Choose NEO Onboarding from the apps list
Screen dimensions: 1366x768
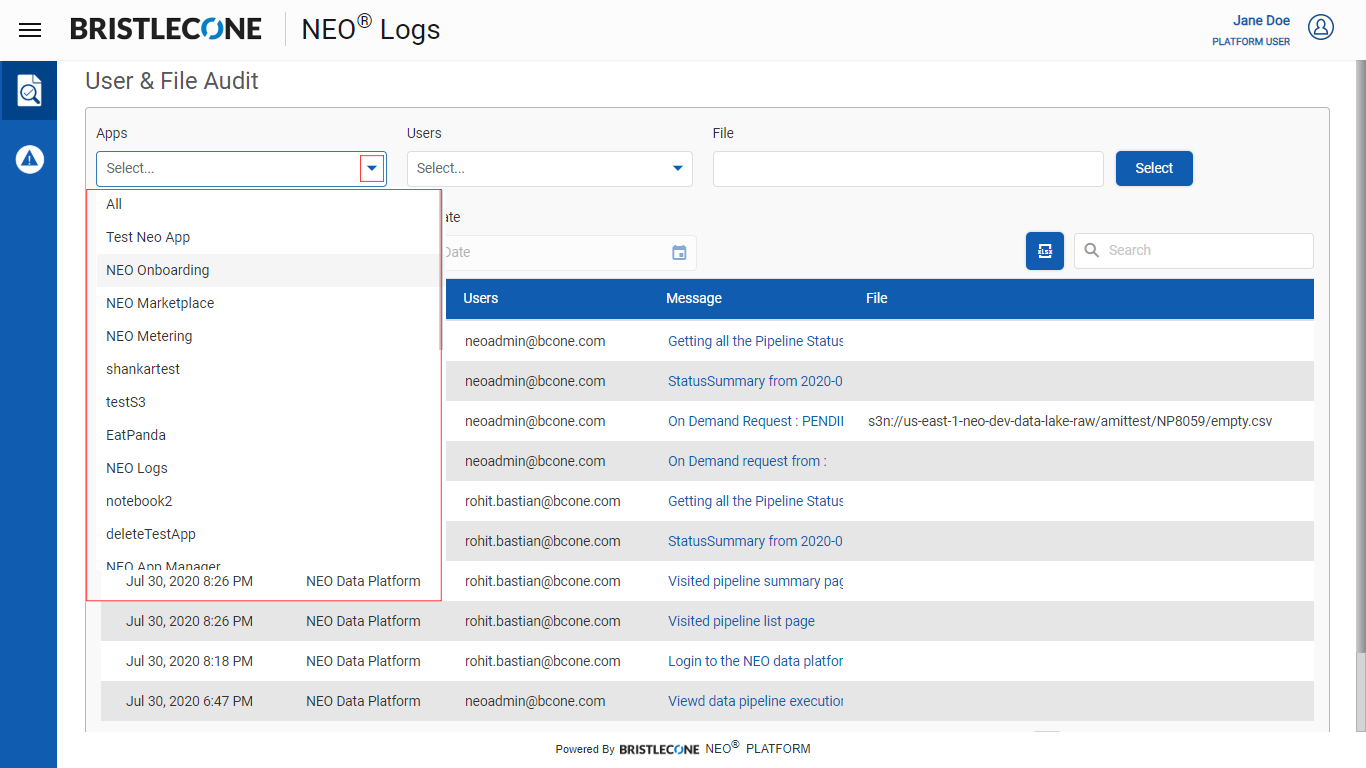pyautogui.click(x=158, y=270)
